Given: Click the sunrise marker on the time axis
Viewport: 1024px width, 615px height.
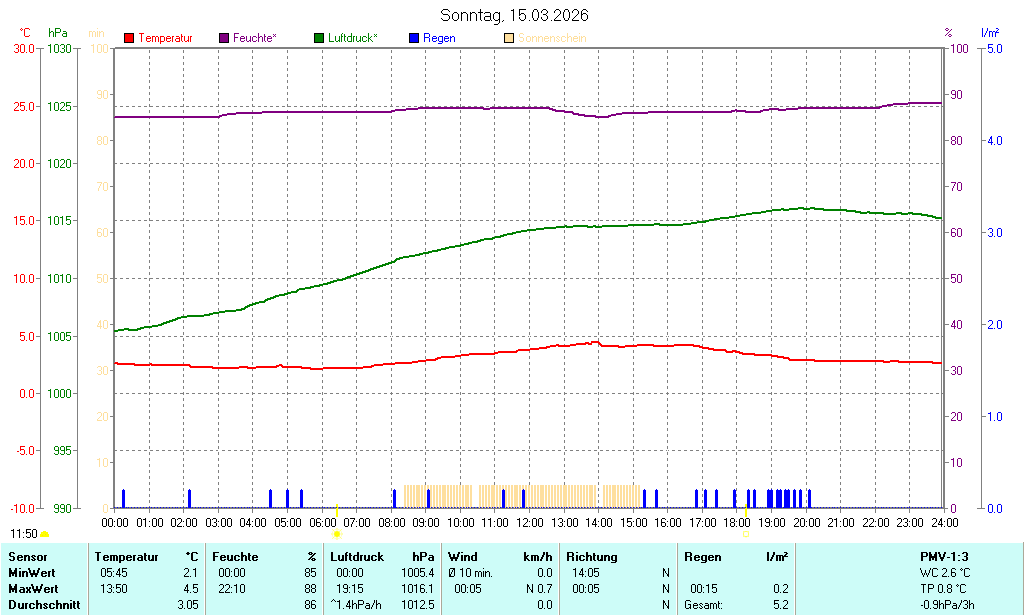Looking at the screenshot, I should click(x=336, y=534).
